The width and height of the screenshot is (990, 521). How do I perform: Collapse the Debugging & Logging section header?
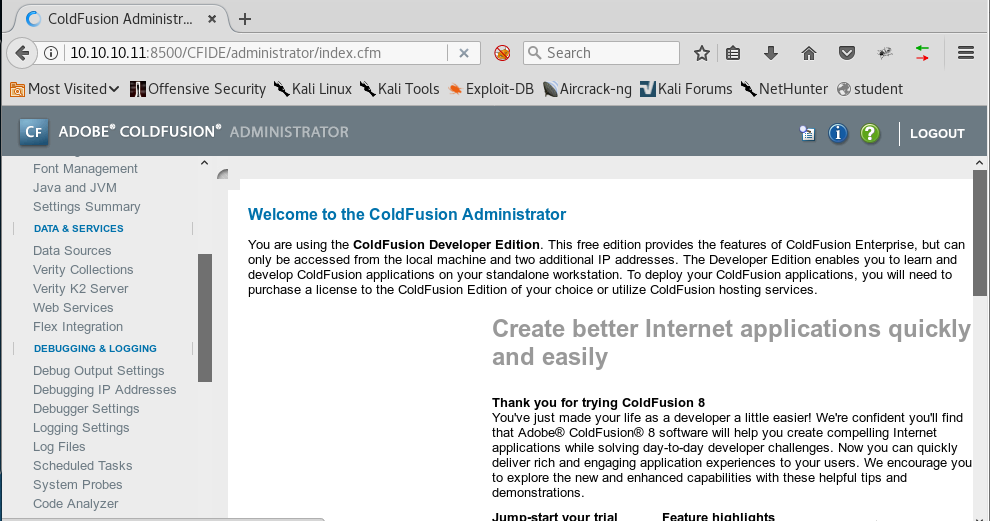tap(94, 349)
